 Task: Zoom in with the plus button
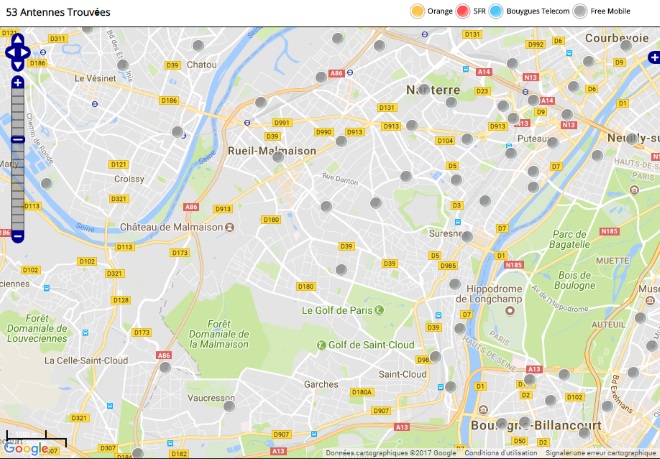(18, 83)
